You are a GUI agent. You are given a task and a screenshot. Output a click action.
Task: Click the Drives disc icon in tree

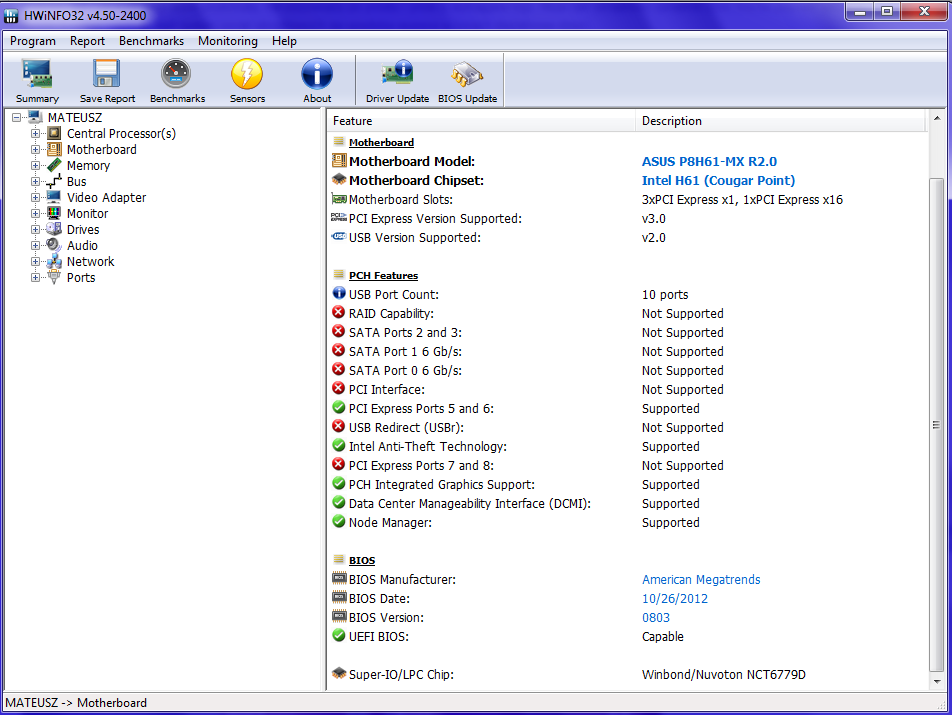click(x=54, y=229)
